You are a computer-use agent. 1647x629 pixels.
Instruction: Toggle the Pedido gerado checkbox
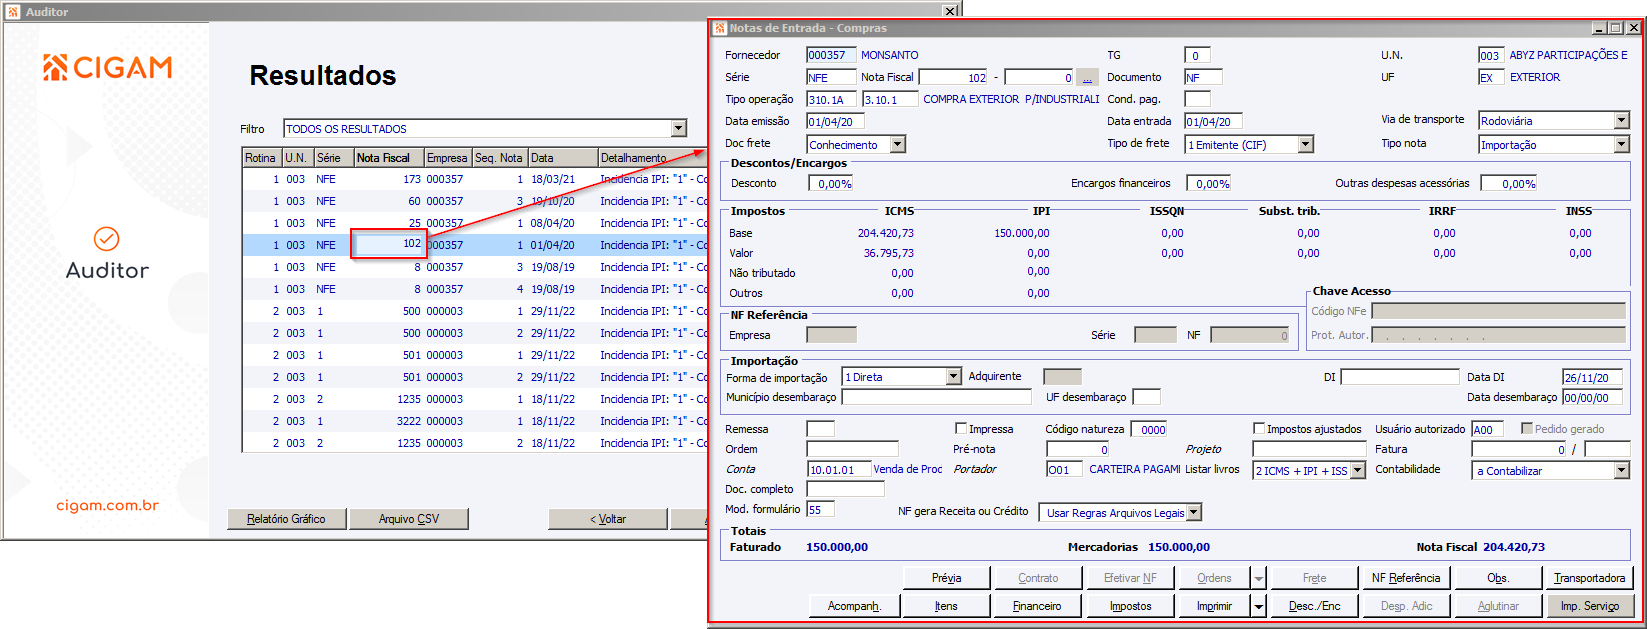coord(1527,429)
